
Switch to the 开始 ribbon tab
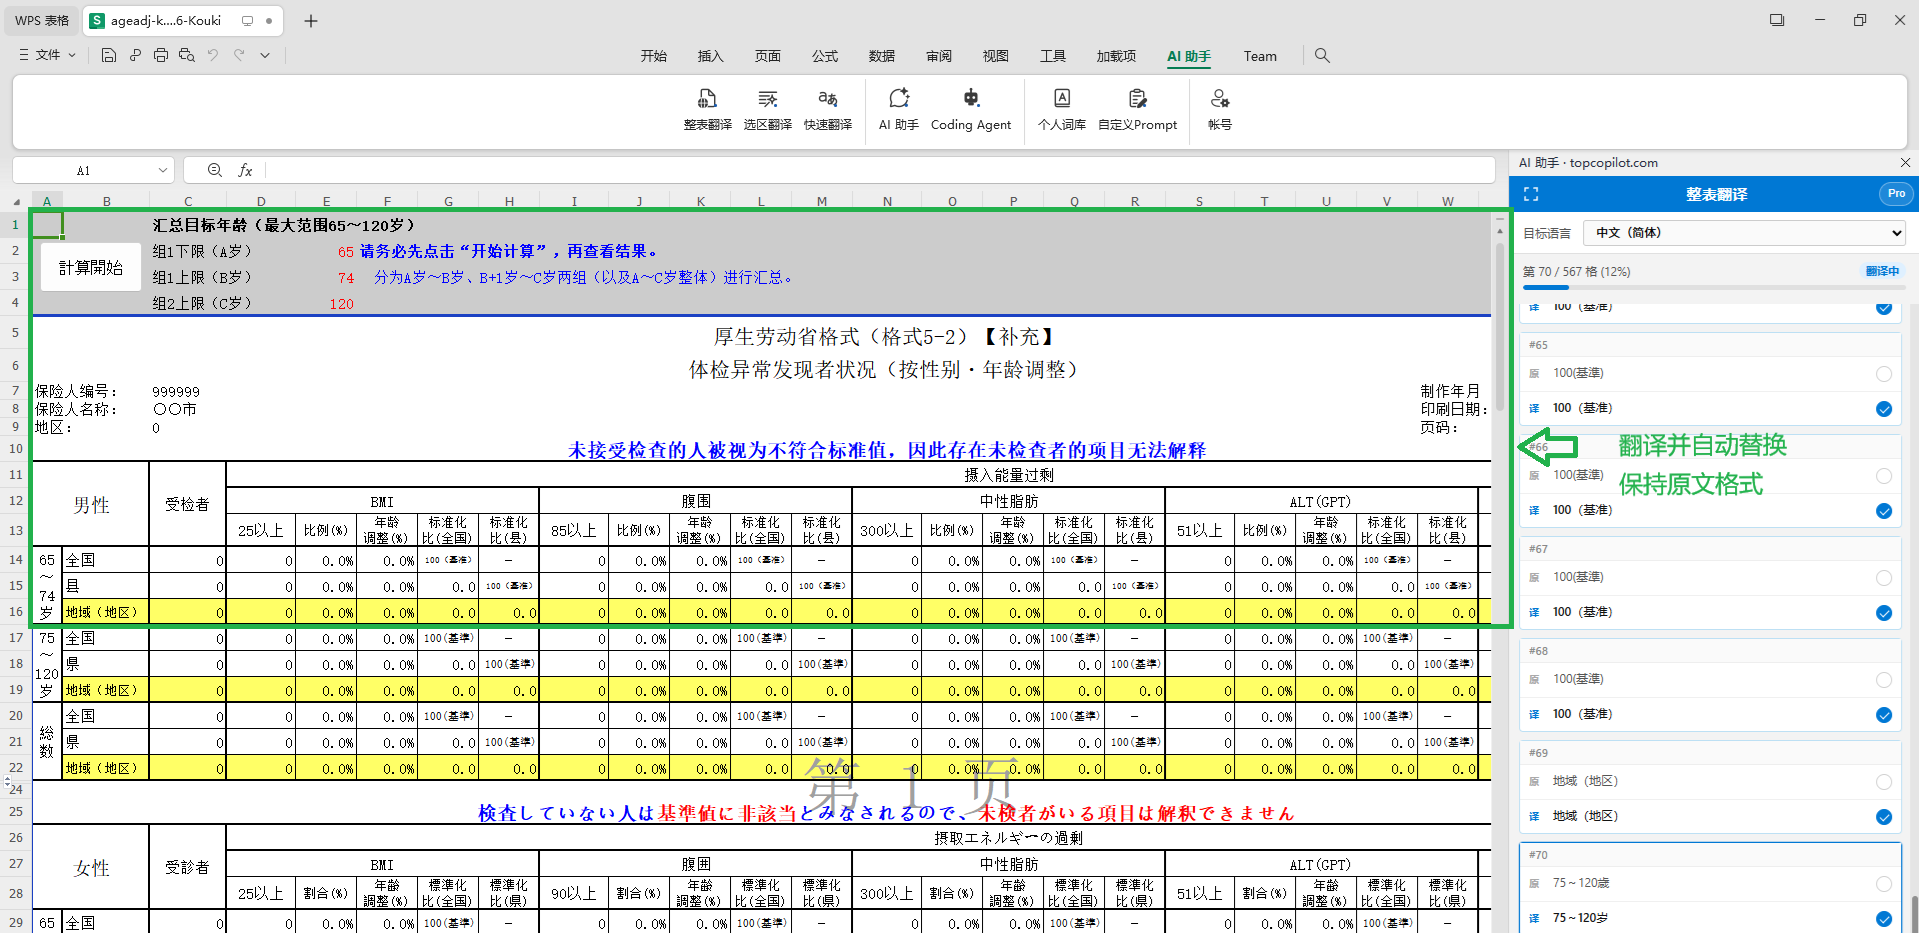click(x=654, y=56)
